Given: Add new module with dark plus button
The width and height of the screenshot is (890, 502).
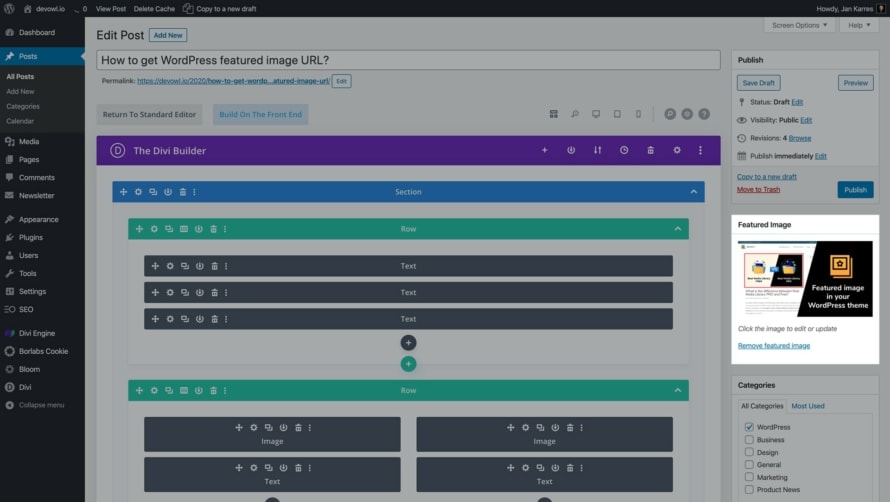Looking at the screenshot, I should click(x=408, y=343).
